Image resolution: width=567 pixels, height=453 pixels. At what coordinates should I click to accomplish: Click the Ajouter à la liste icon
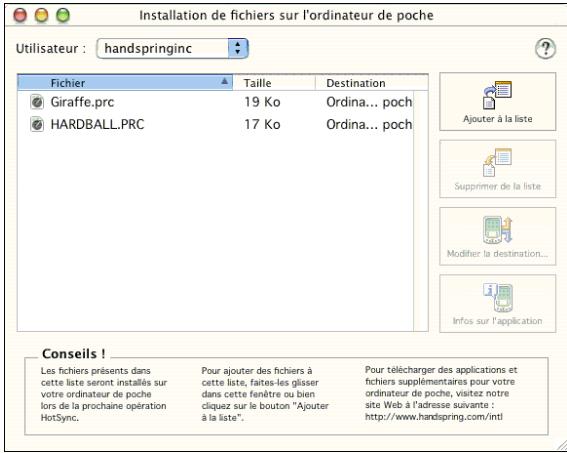pos(498,95)
